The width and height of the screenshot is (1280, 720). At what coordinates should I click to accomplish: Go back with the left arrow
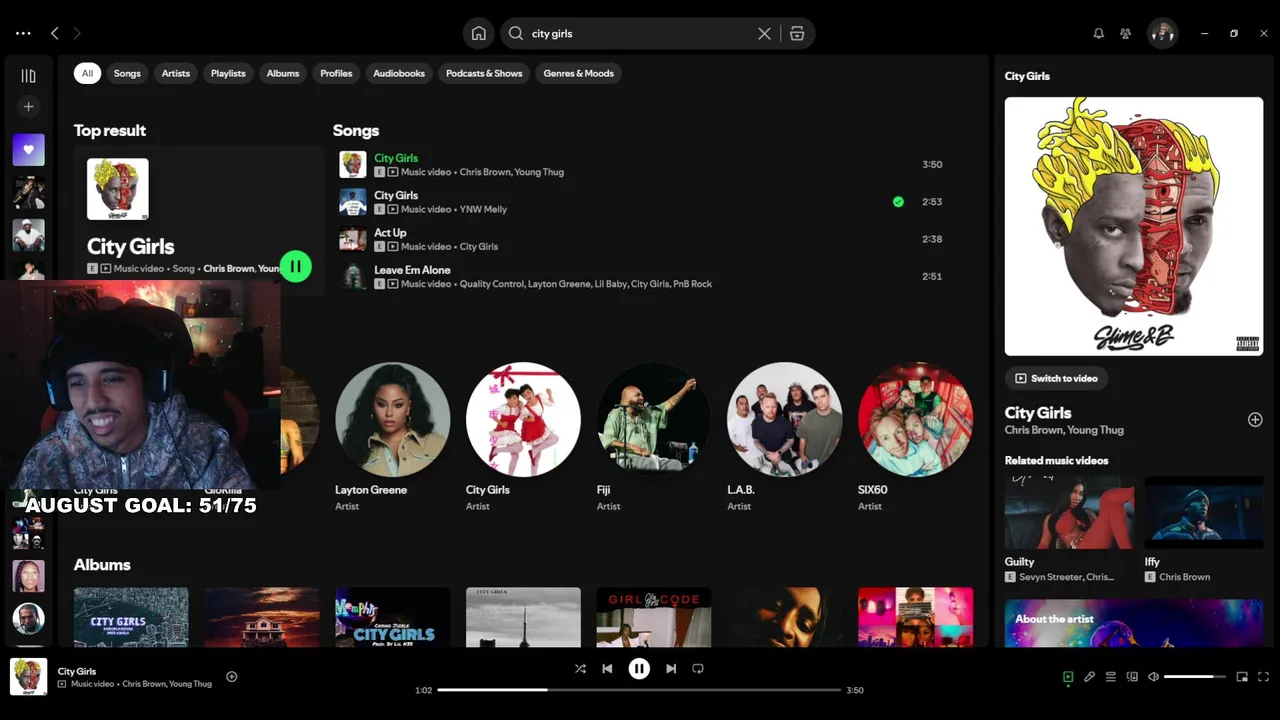[x=55, y=33]
